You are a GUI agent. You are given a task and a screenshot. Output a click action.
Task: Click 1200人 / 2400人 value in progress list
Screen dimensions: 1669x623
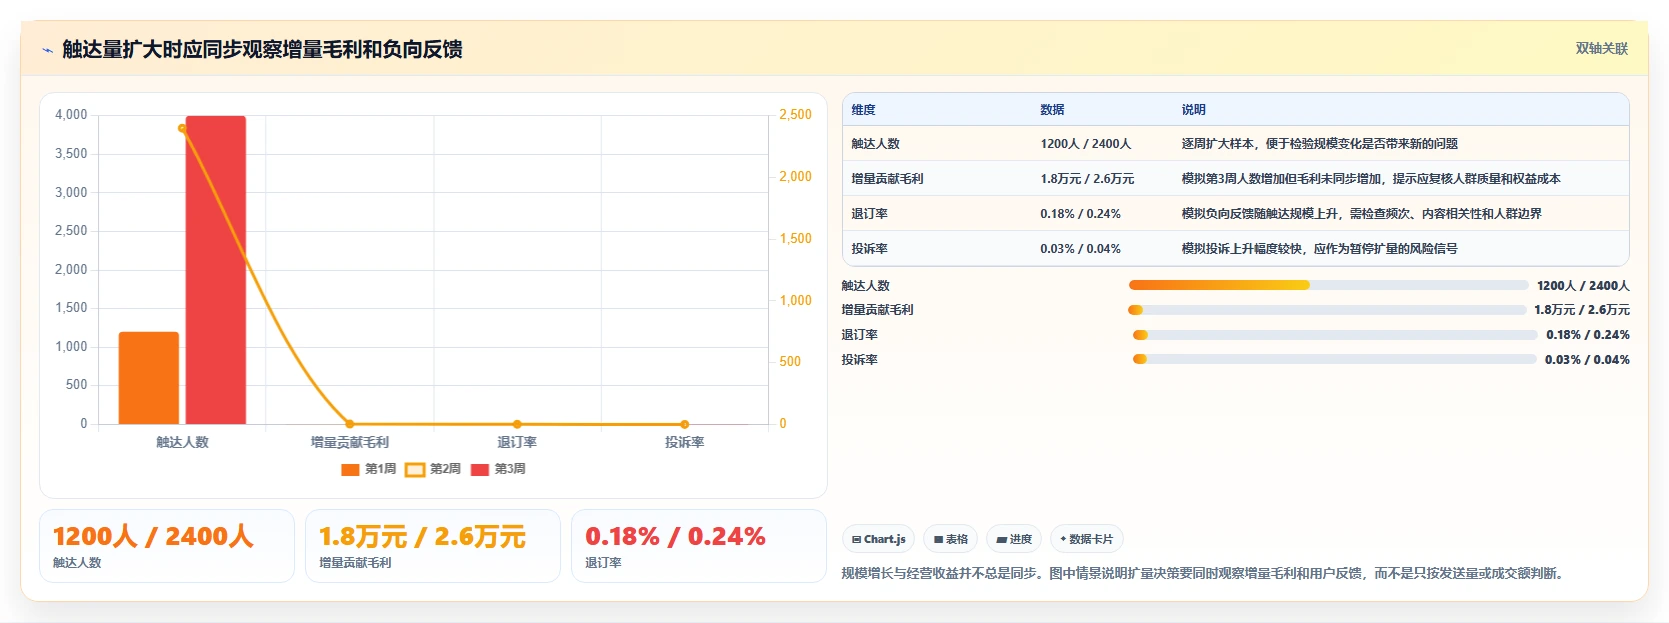pyautogui.click(x=1583, y=286)
